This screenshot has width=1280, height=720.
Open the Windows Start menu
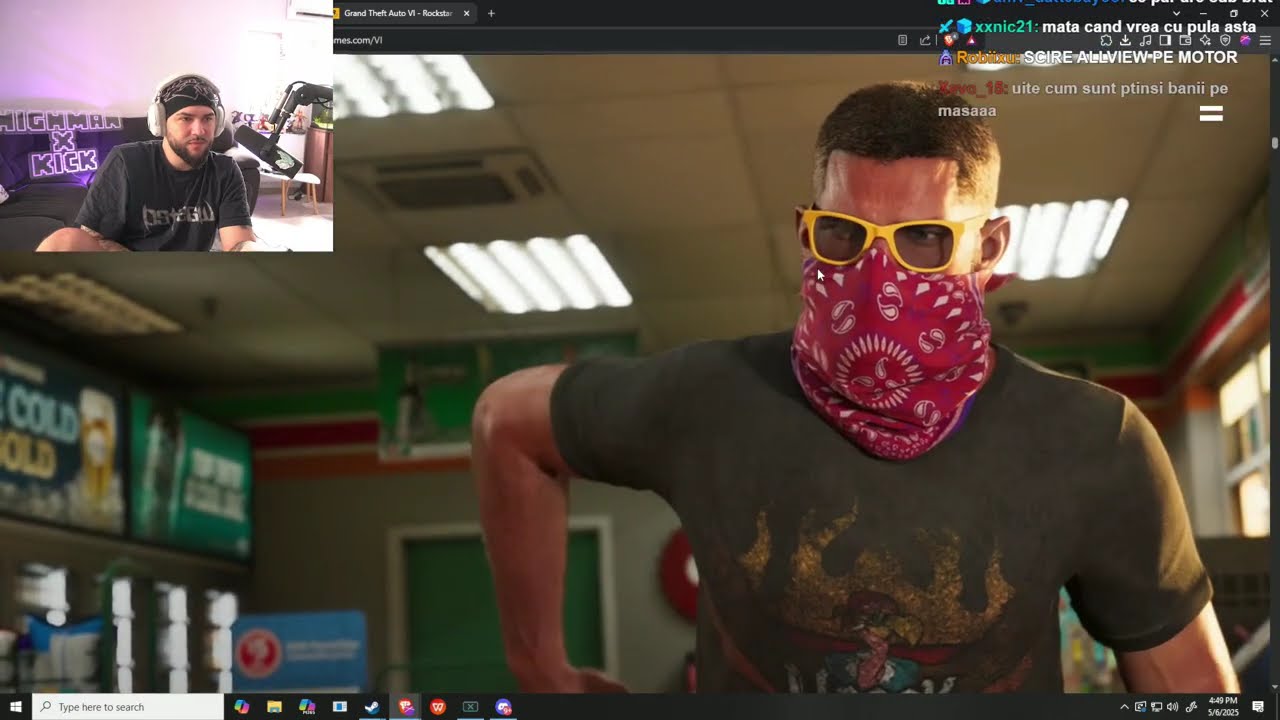coord(15,707)
